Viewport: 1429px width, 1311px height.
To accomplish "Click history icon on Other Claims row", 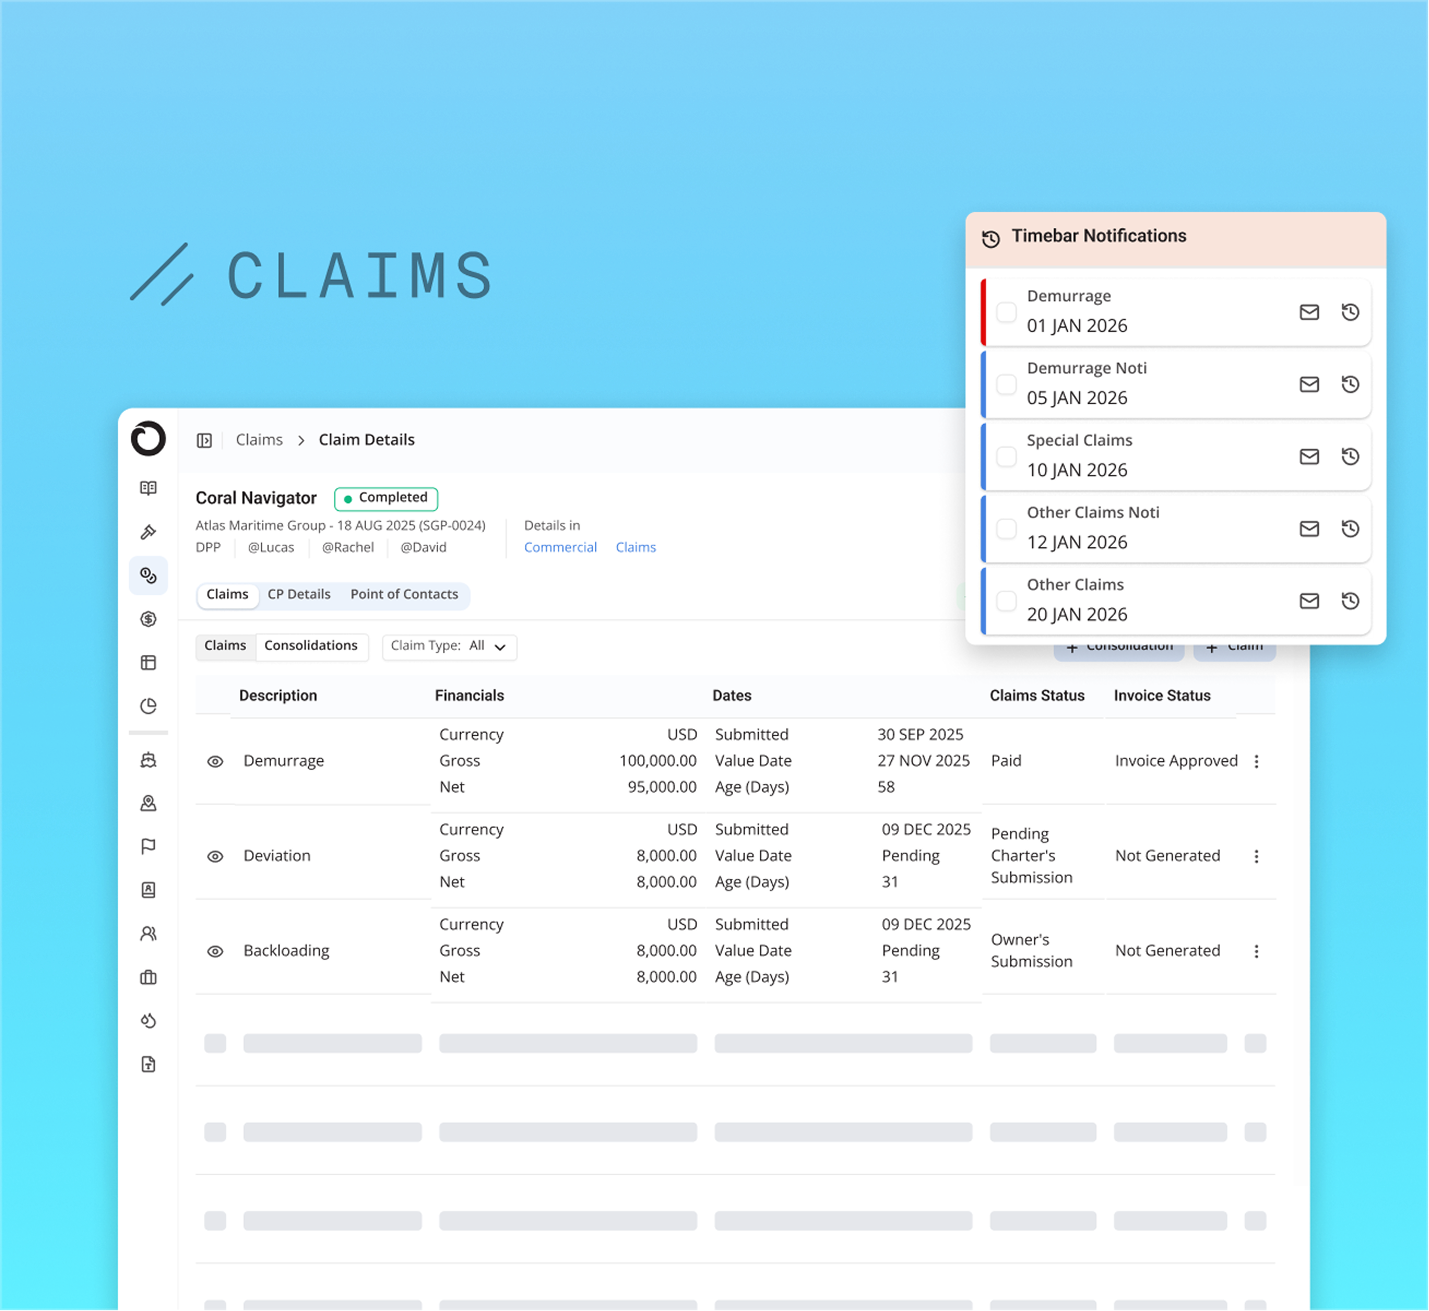I will coord(1350,601).
